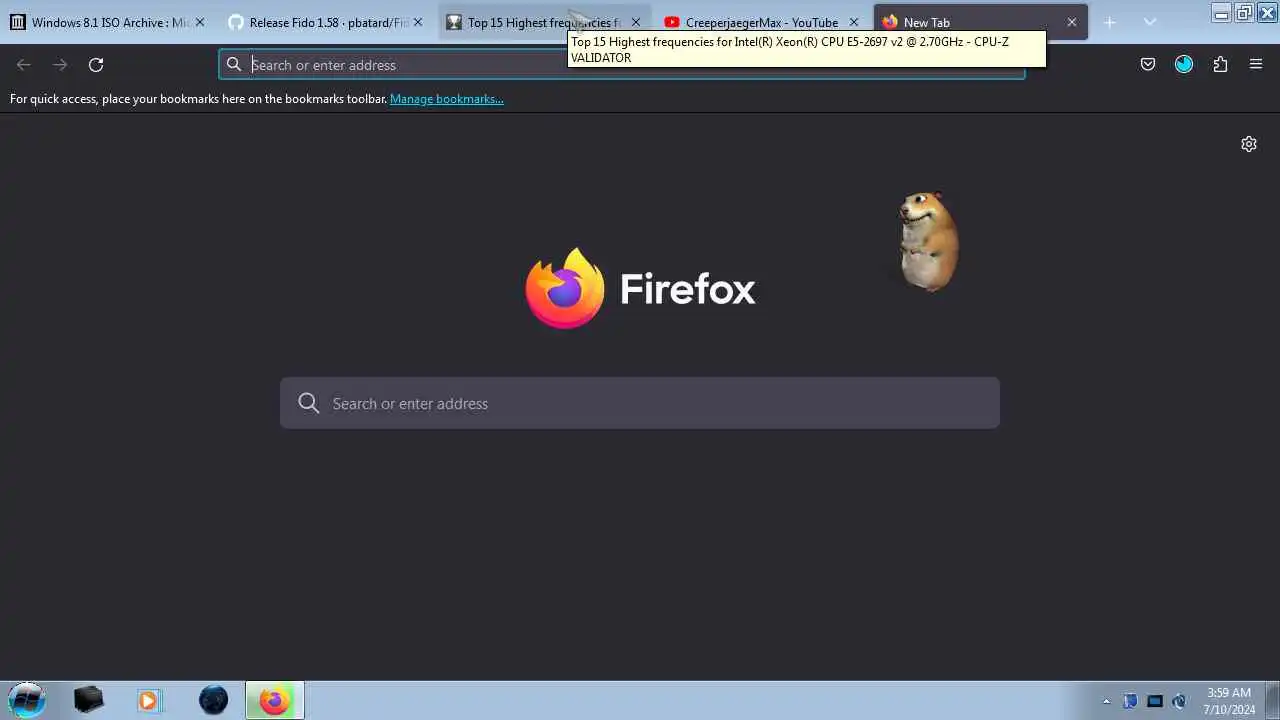The image size is (1280, 720).
Task: Click the network monitor tray icon
Action: pos(1155,701)
